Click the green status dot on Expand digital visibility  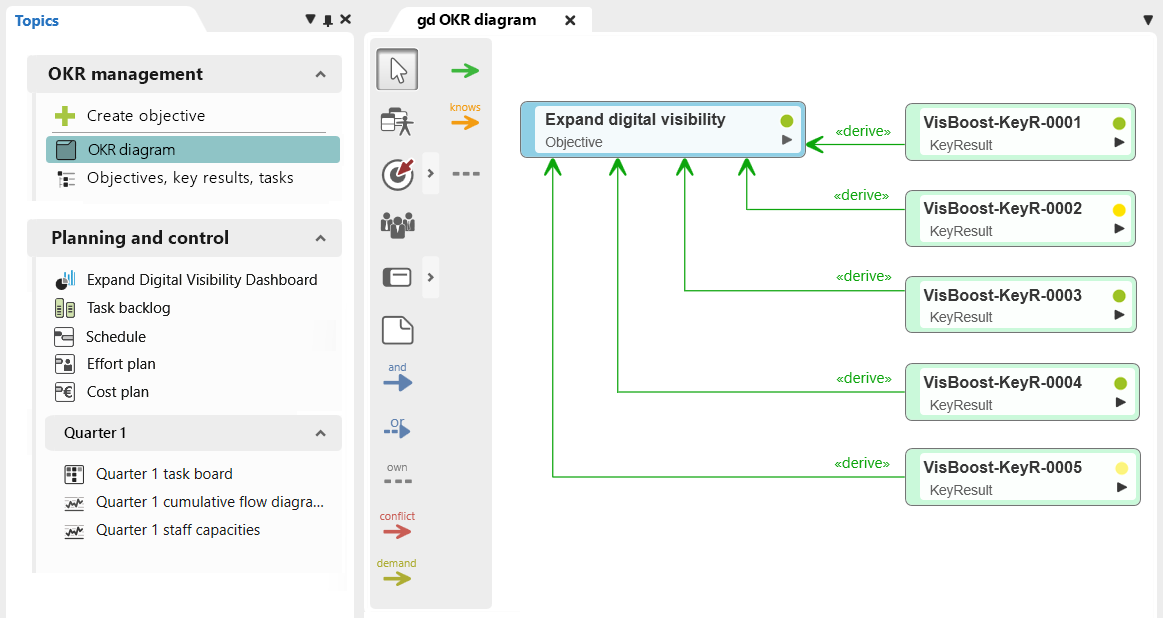787,121
